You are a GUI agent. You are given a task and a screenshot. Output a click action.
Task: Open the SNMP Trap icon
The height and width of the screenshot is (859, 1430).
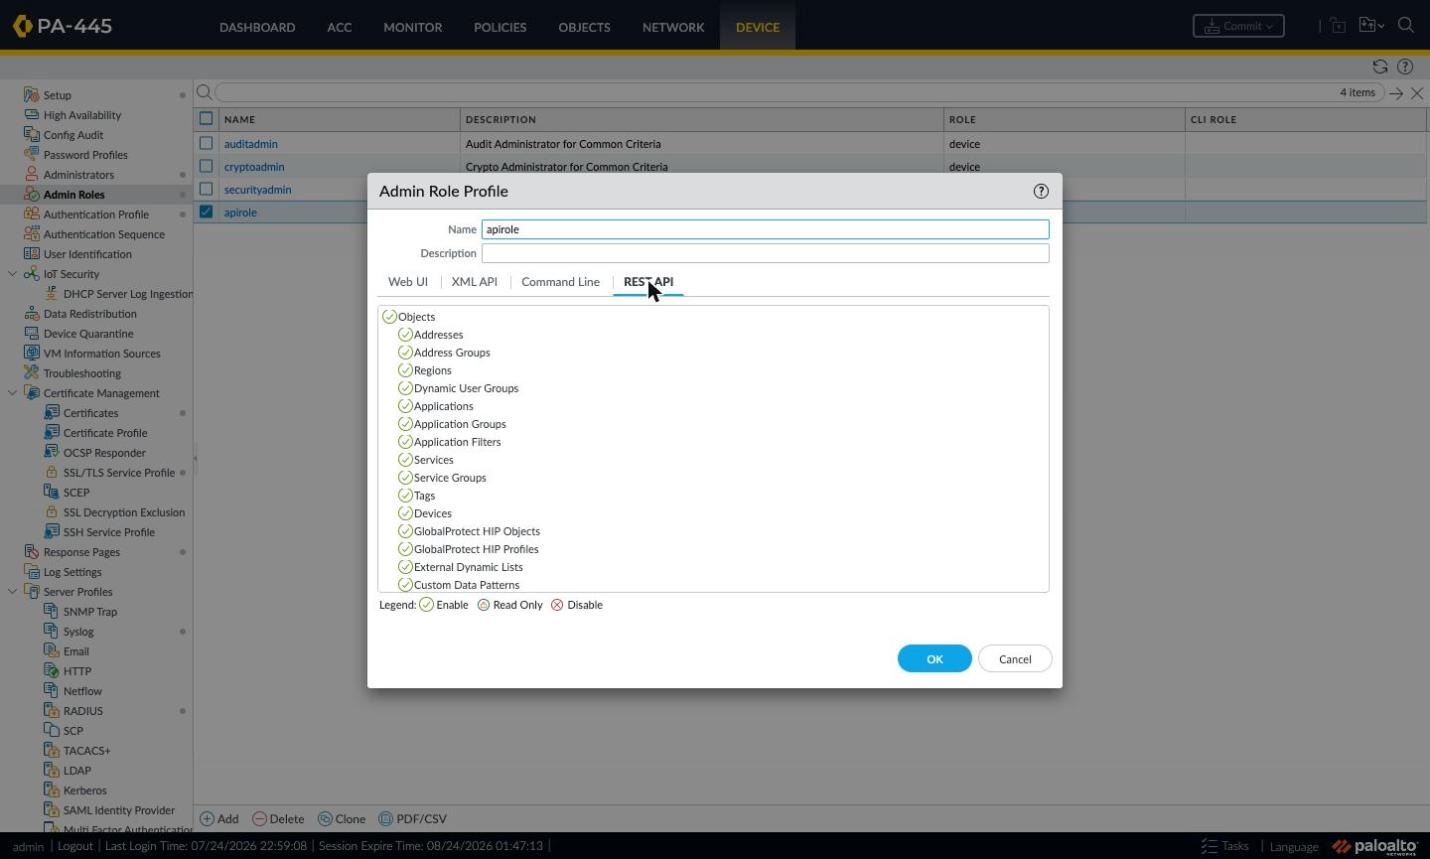coord(52,611)
